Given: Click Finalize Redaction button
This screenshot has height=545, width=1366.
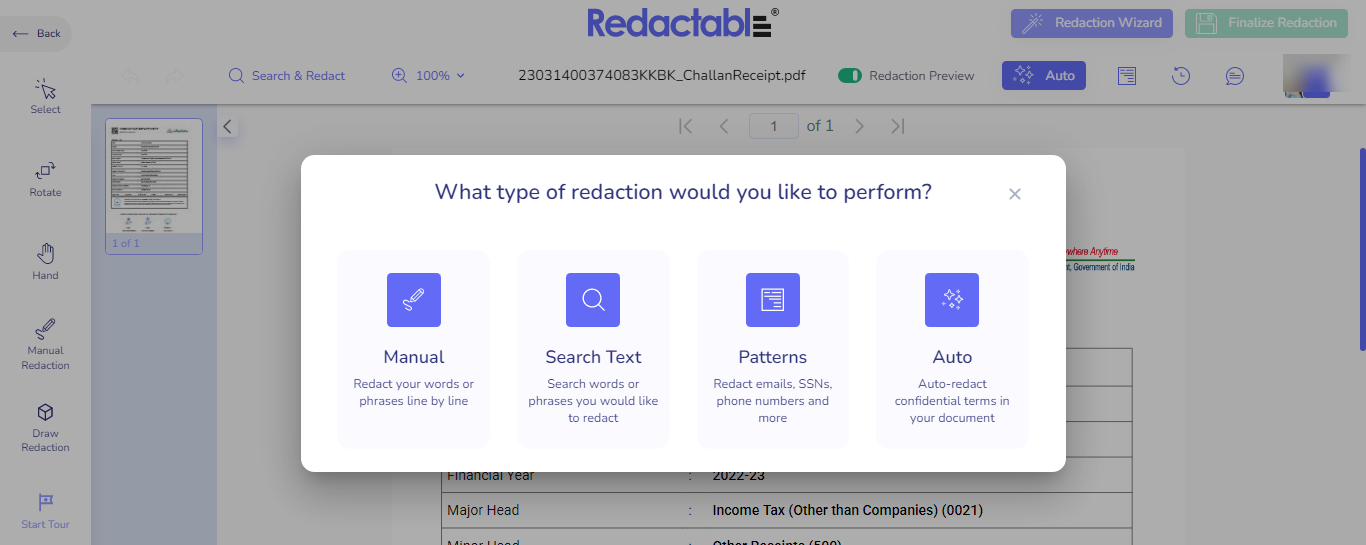Looking at the screenshot, I should point(1266,23).
